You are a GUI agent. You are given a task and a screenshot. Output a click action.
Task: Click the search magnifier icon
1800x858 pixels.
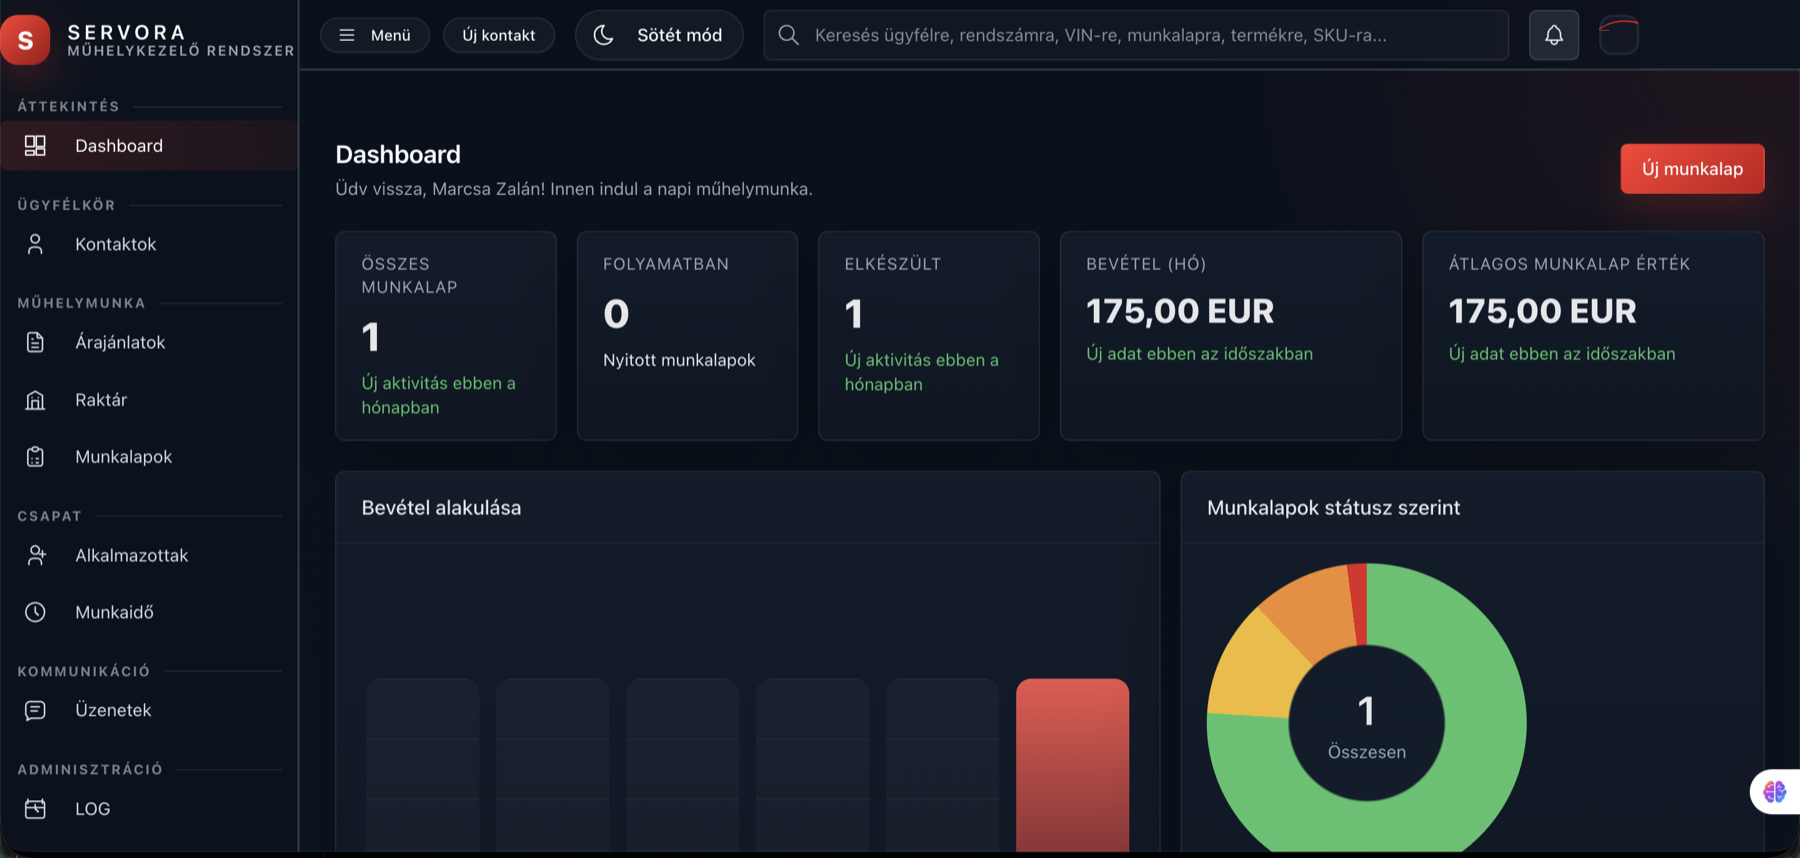pos(788,35)
